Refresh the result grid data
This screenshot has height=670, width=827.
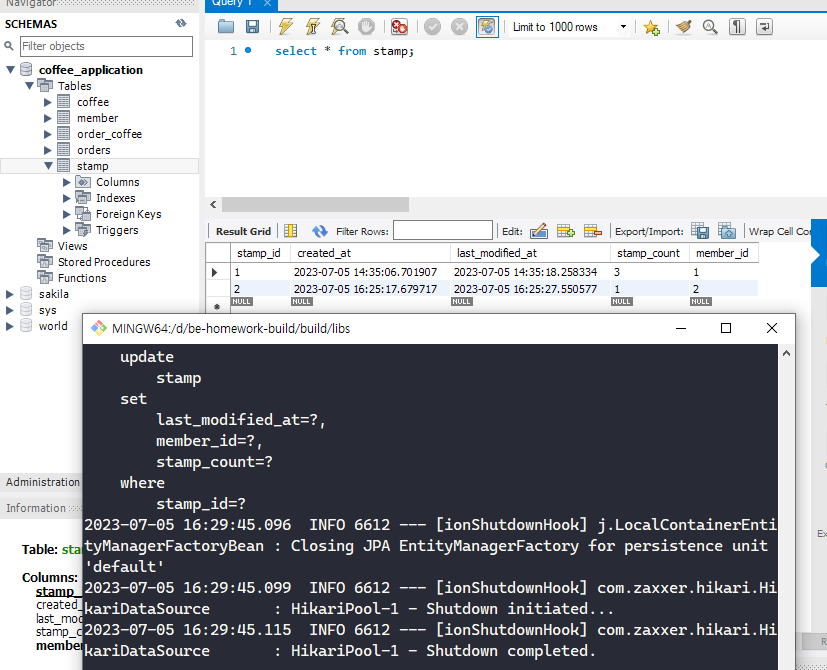(320, 231)
